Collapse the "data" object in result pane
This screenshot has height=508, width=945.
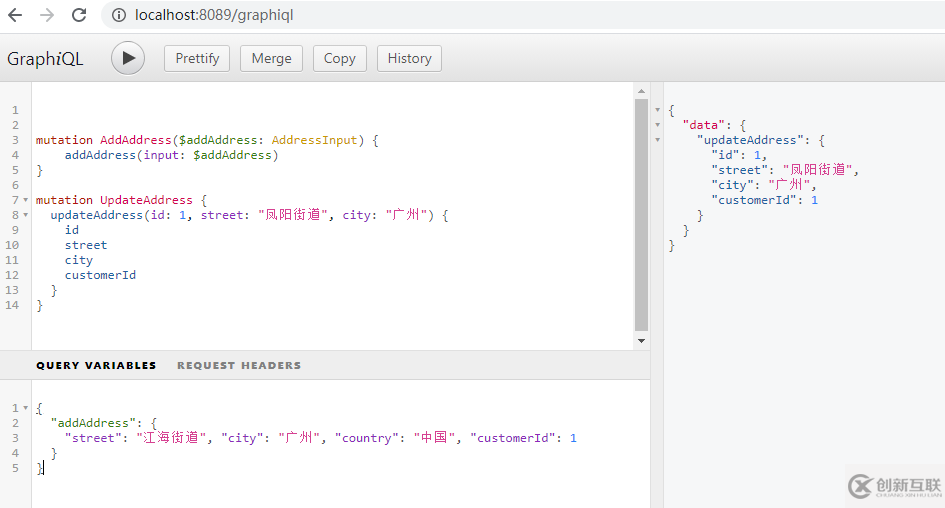point(658,125)
